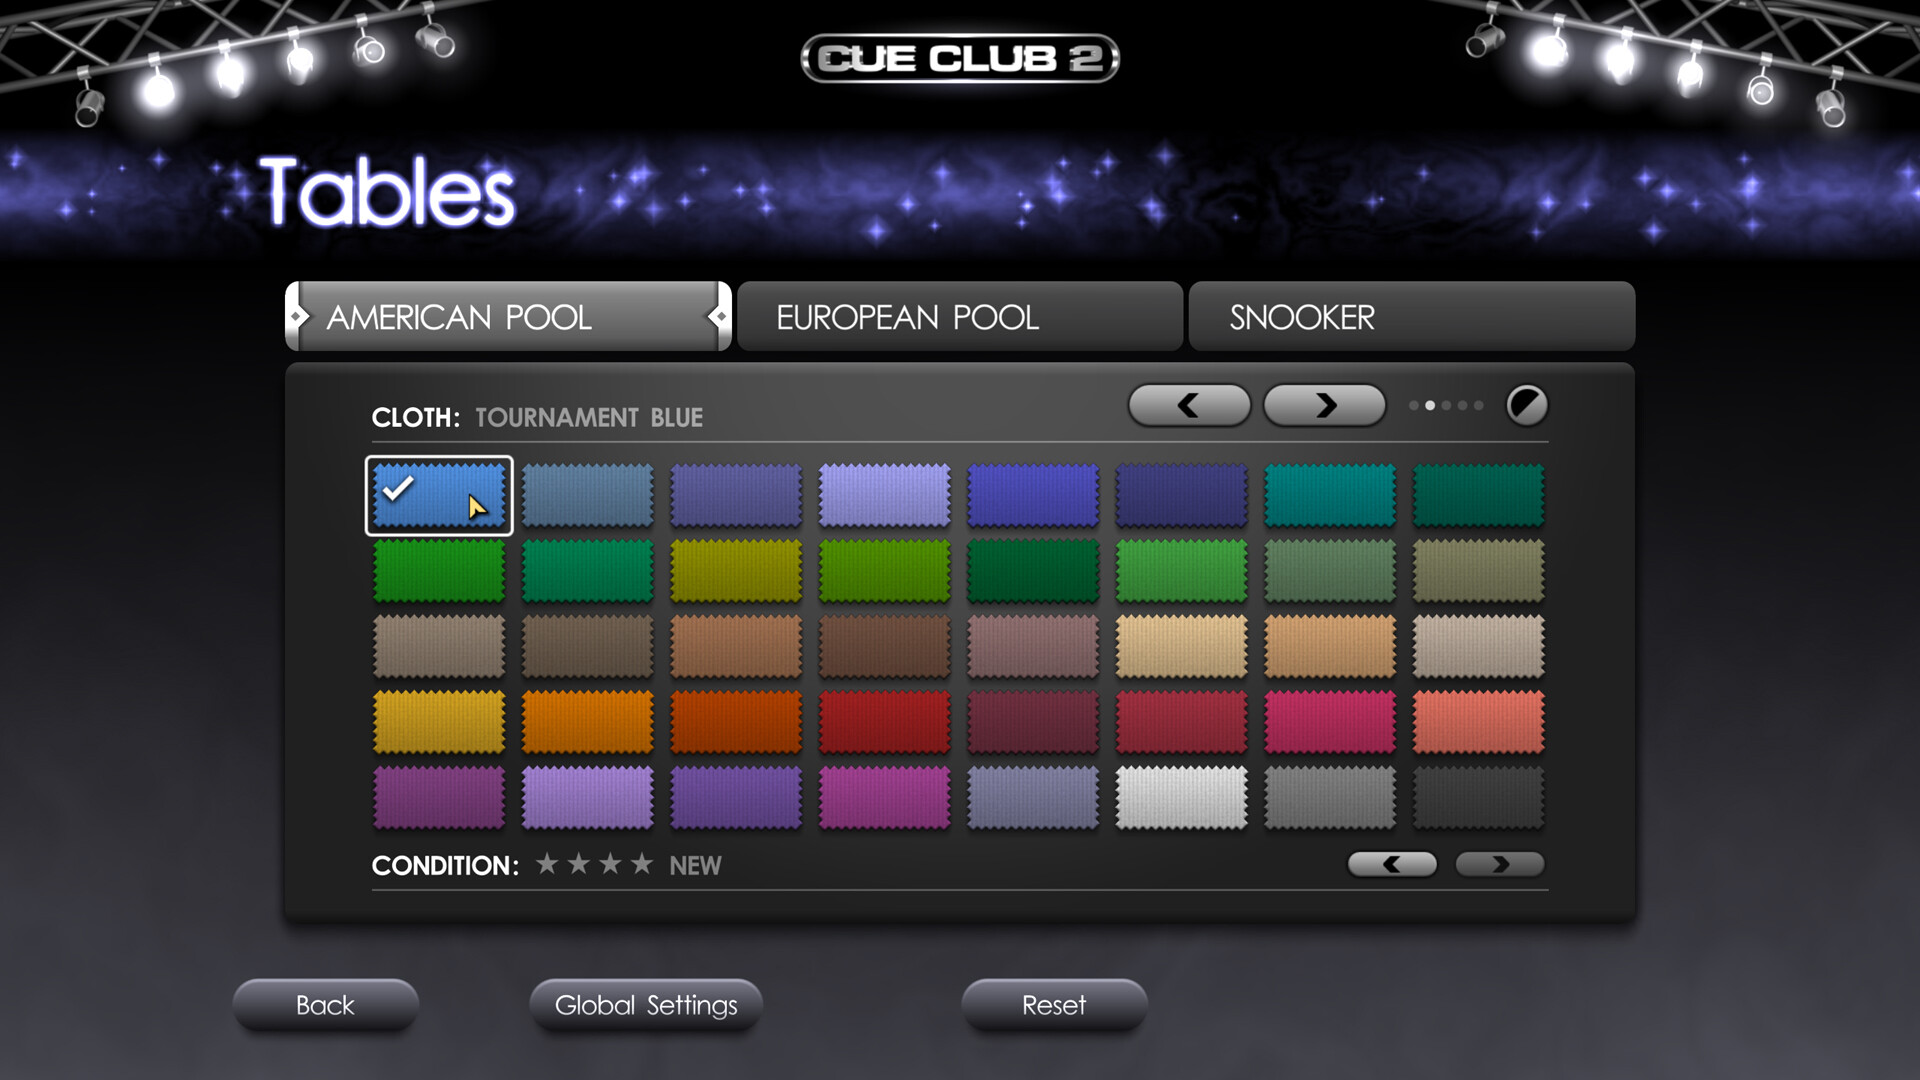1920x1080 pixels.
Task: Switch to the European Pool tab
Action: (960, 317)
